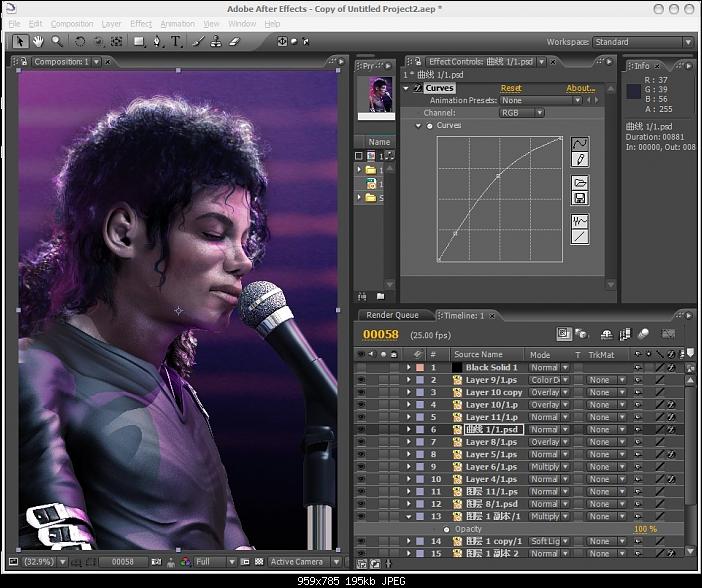The width and height of the screenshot is (702, 588).
Task: Open the Workspace Standard dropdown
Action: coord(643,42)
